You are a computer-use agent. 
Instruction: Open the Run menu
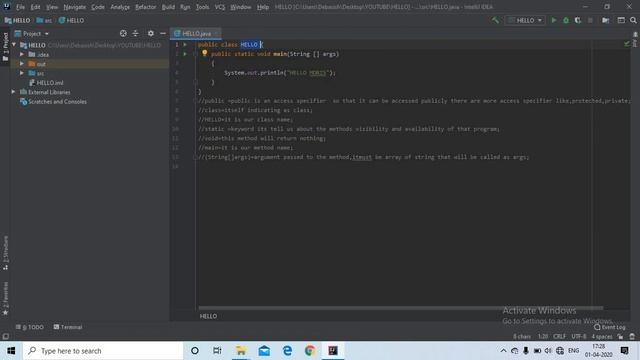pos(185,7)
